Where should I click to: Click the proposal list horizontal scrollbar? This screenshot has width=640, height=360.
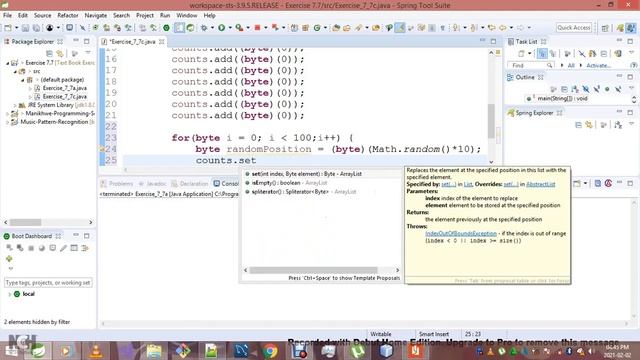coord(313,270)
